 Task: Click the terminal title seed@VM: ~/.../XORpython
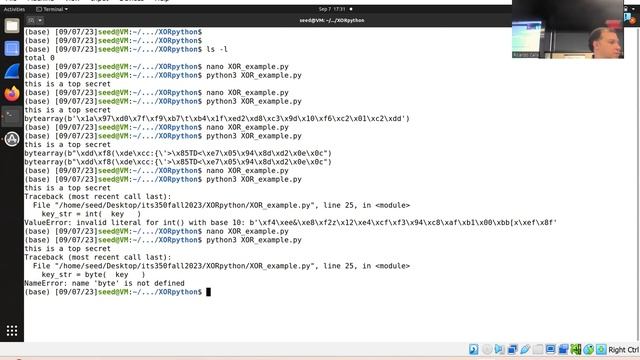pyautogui.click(x=331, y=20)
